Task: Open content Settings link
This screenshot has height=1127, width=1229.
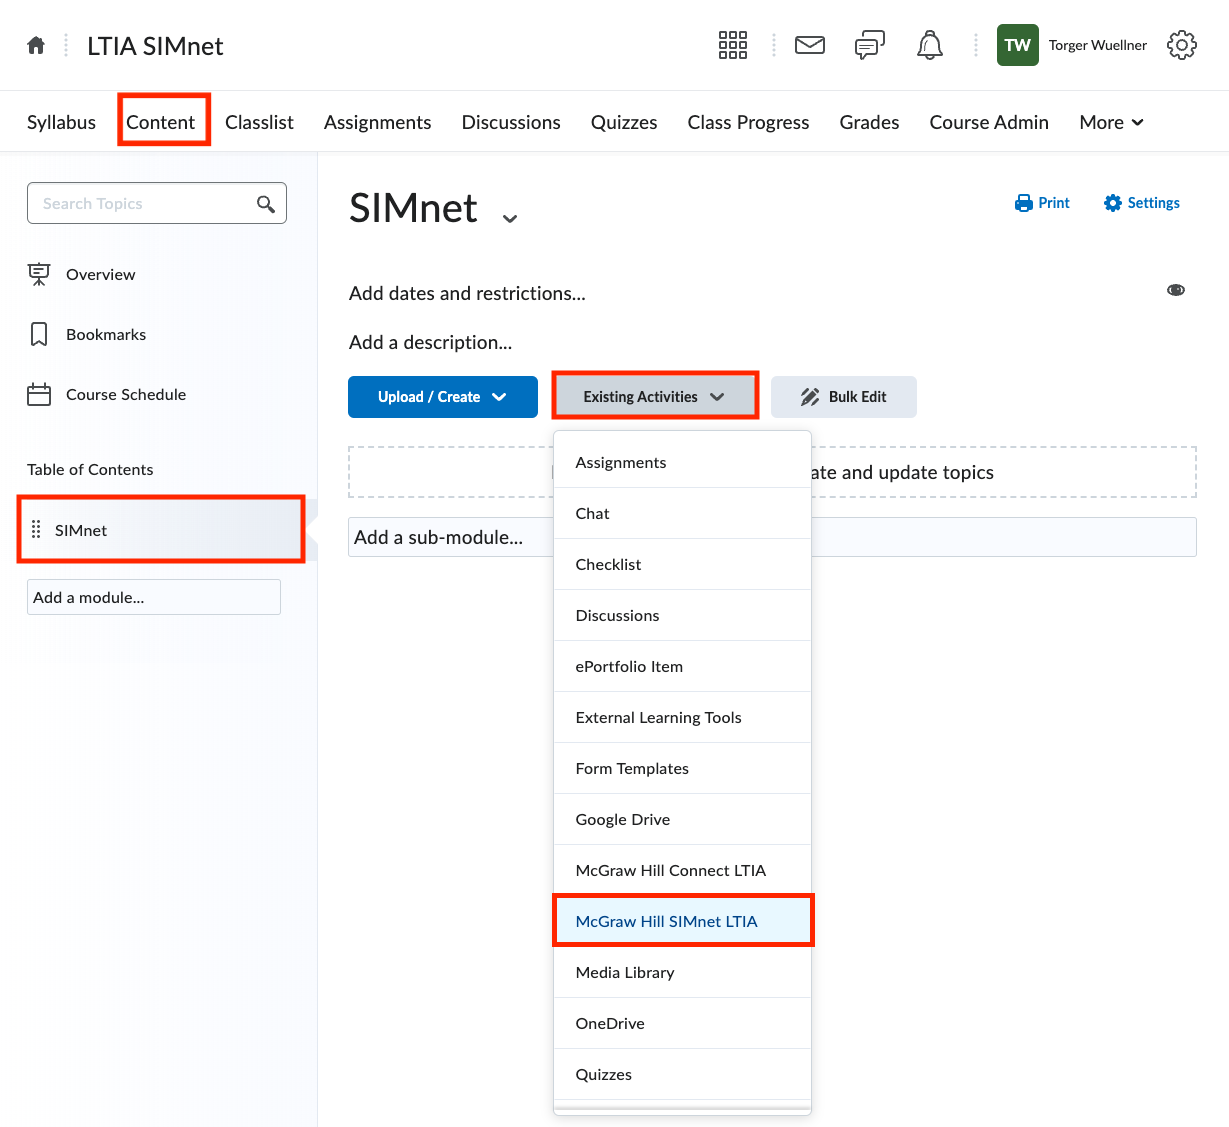Action: (x=1142, y=203)
